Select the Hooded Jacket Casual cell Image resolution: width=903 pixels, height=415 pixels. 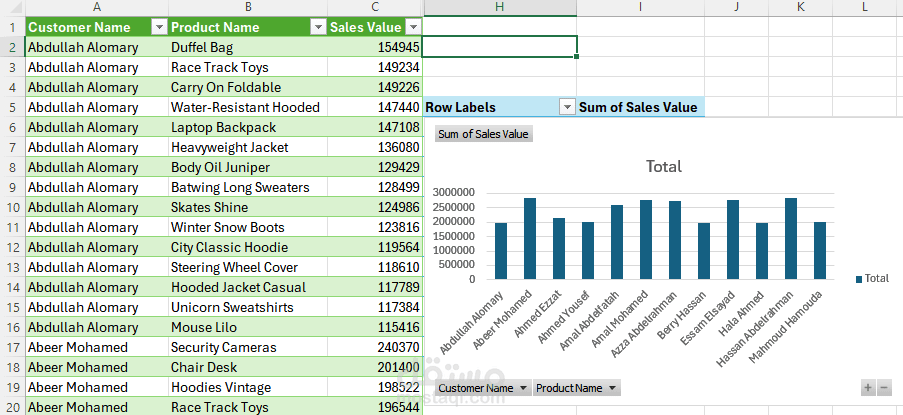pos(248,287)
